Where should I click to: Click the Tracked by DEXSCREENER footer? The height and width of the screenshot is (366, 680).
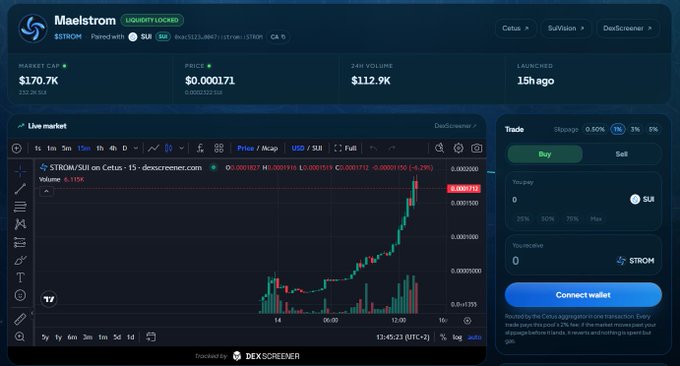(x=247, y=356)
